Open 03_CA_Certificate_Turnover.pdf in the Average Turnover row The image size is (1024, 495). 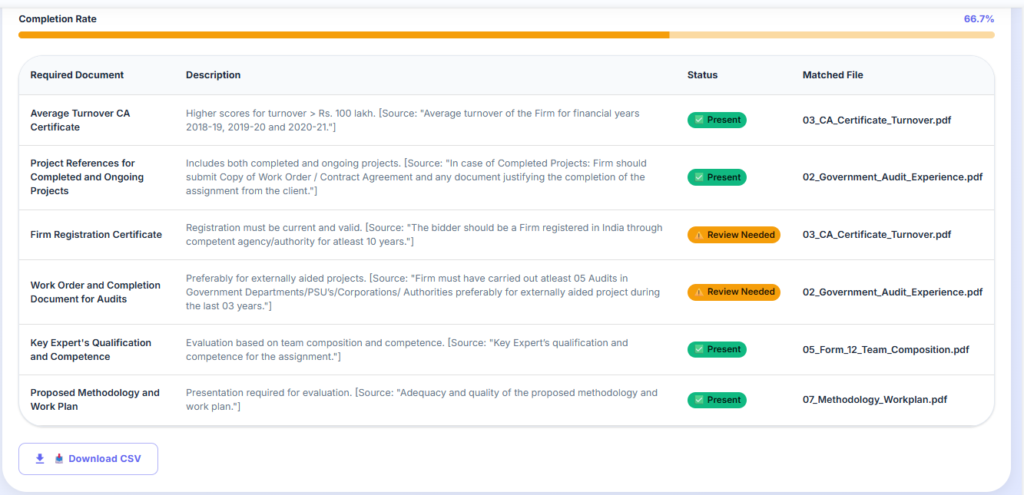pos(876,120)
